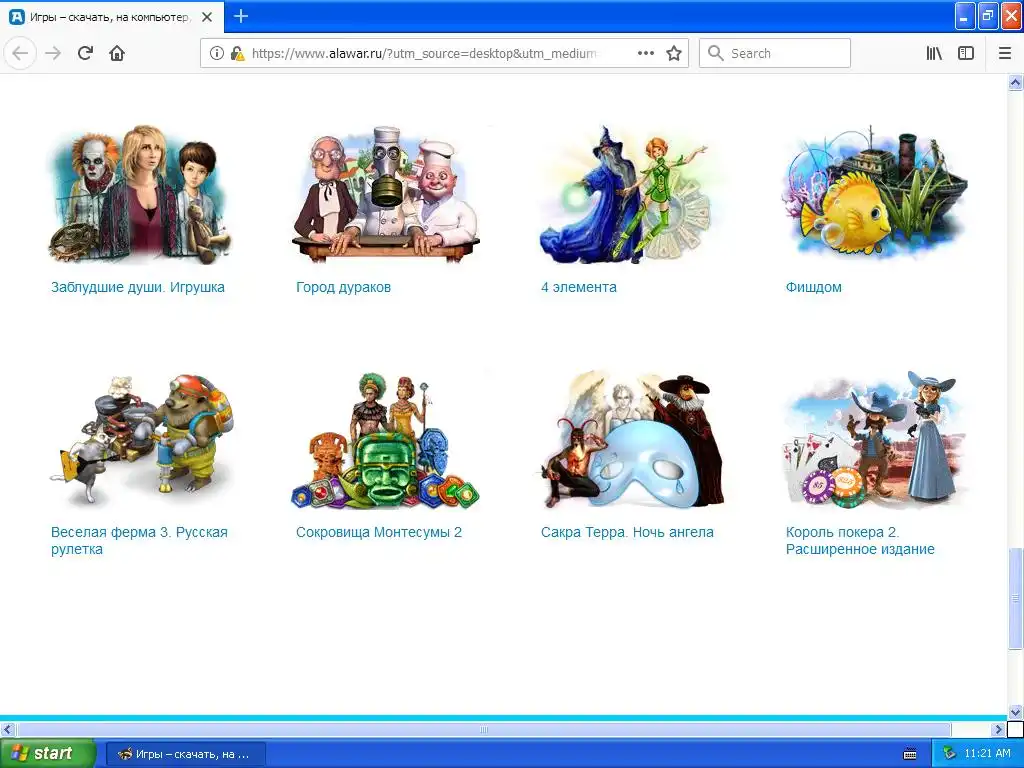Open the Firefox hamburger menu

point(1005,54)
